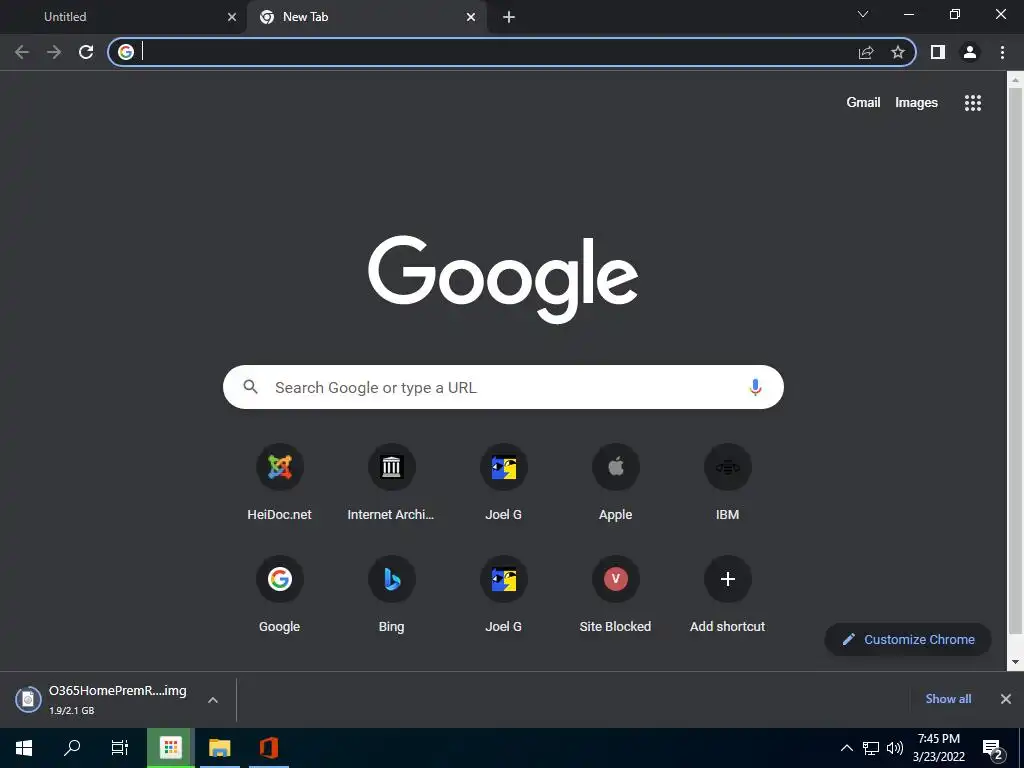Open the Internet Archive shortcut
The height and width of the screenshot is (768, 1024).
coord(391,482)
